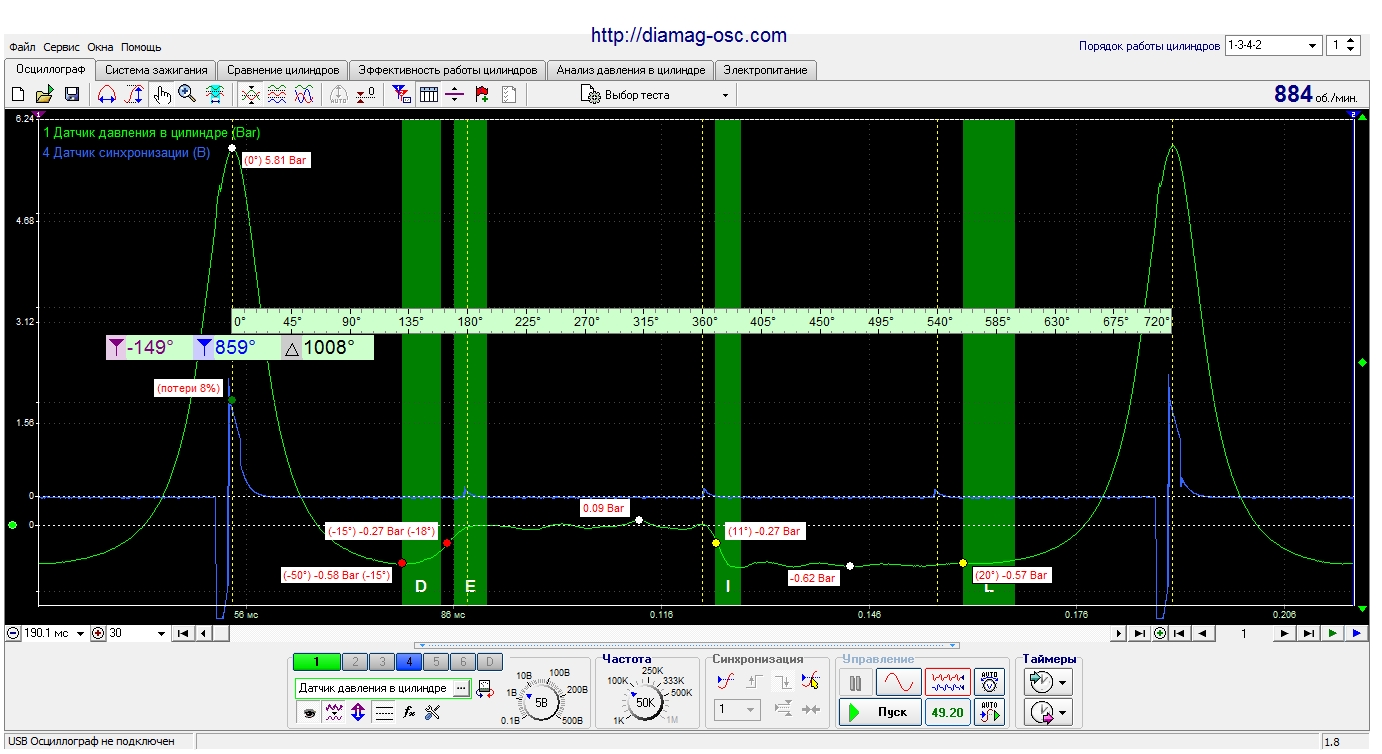
Task: Click the sync cursor pointer icon
Action: click(x=811, y=681)
